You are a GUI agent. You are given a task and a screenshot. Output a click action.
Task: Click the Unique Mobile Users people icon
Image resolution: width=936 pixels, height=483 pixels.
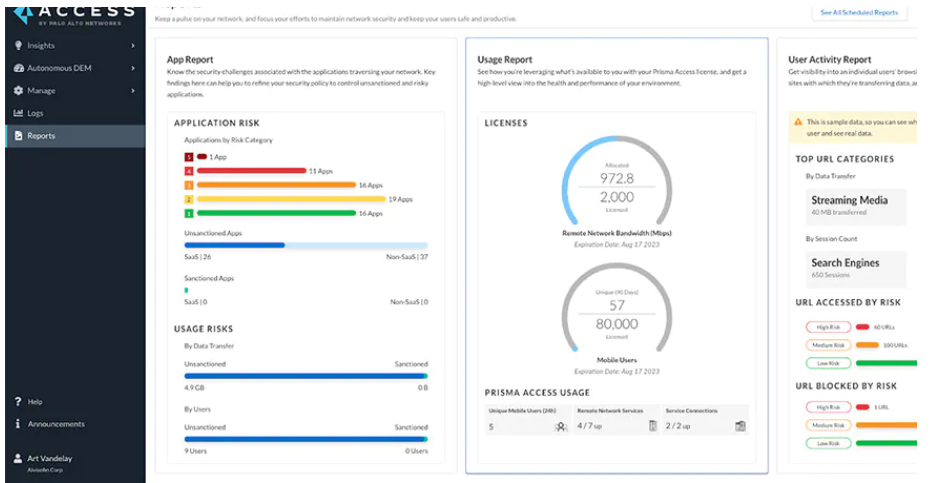[561, 427]
